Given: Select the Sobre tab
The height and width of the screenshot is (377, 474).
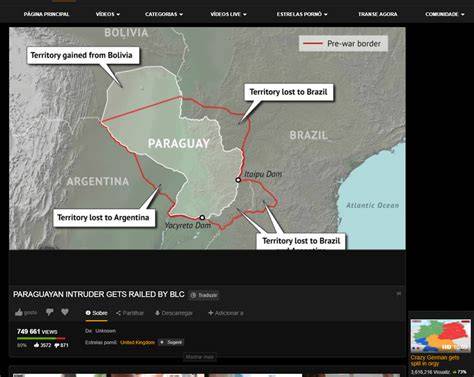Looking at the screenshot, I should click(x=96, y=313).
